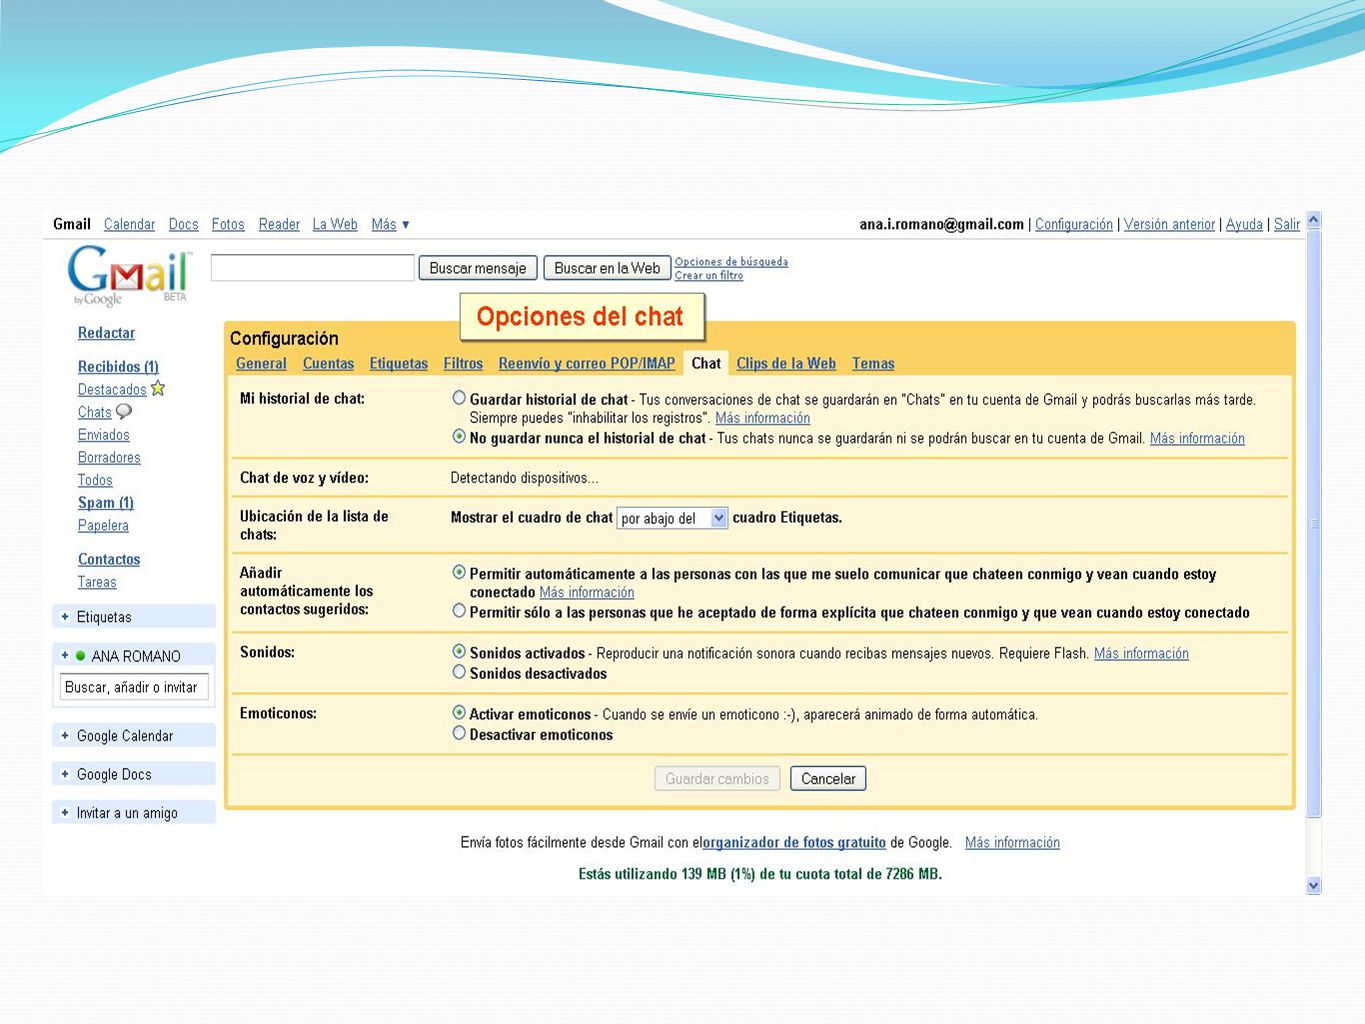This screenshot has height=1024, width=1365.
Task: Open the Filtros settings tab
Action: (x=463, y=364)
